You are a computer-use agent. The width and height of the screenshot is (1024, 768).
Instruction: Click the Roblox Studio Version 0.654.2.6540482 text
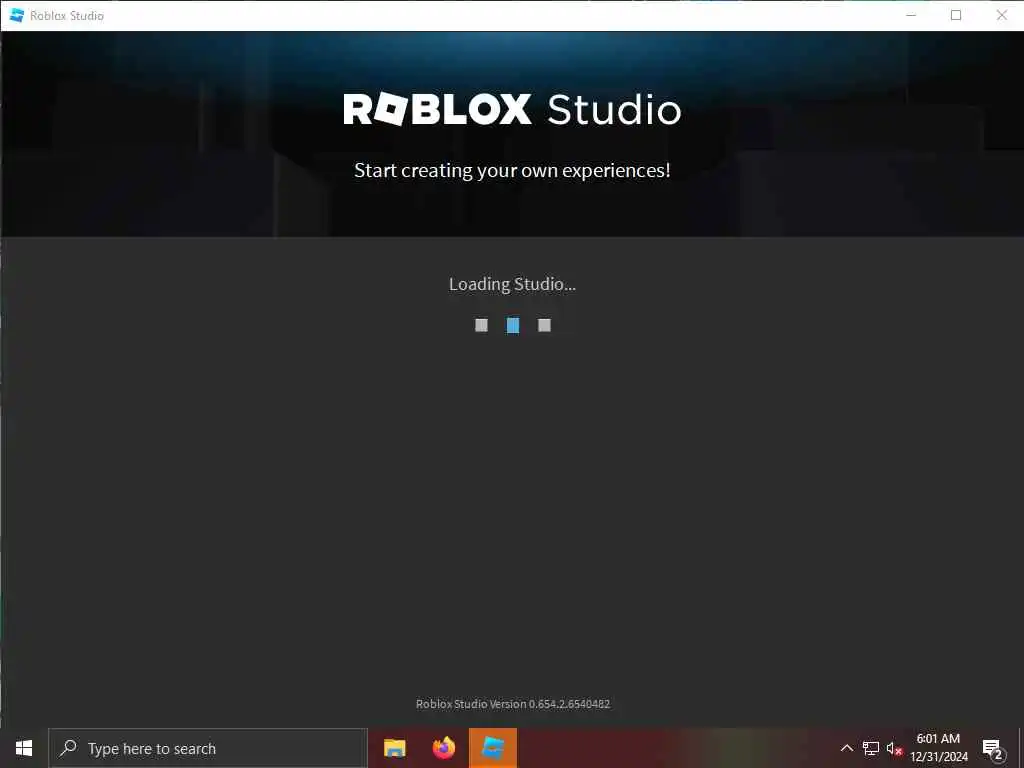tap(513, 704)
